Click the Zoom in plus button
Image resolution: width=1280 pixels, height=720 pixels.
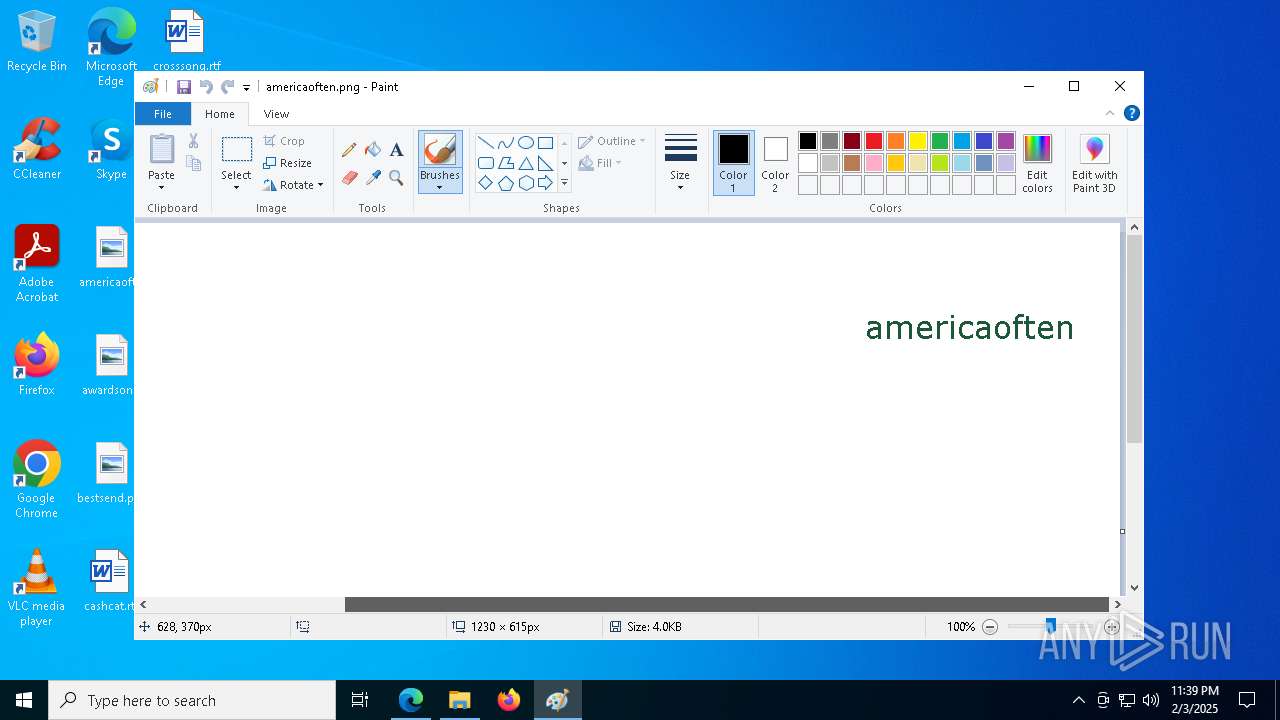[x=1111, y=627]
